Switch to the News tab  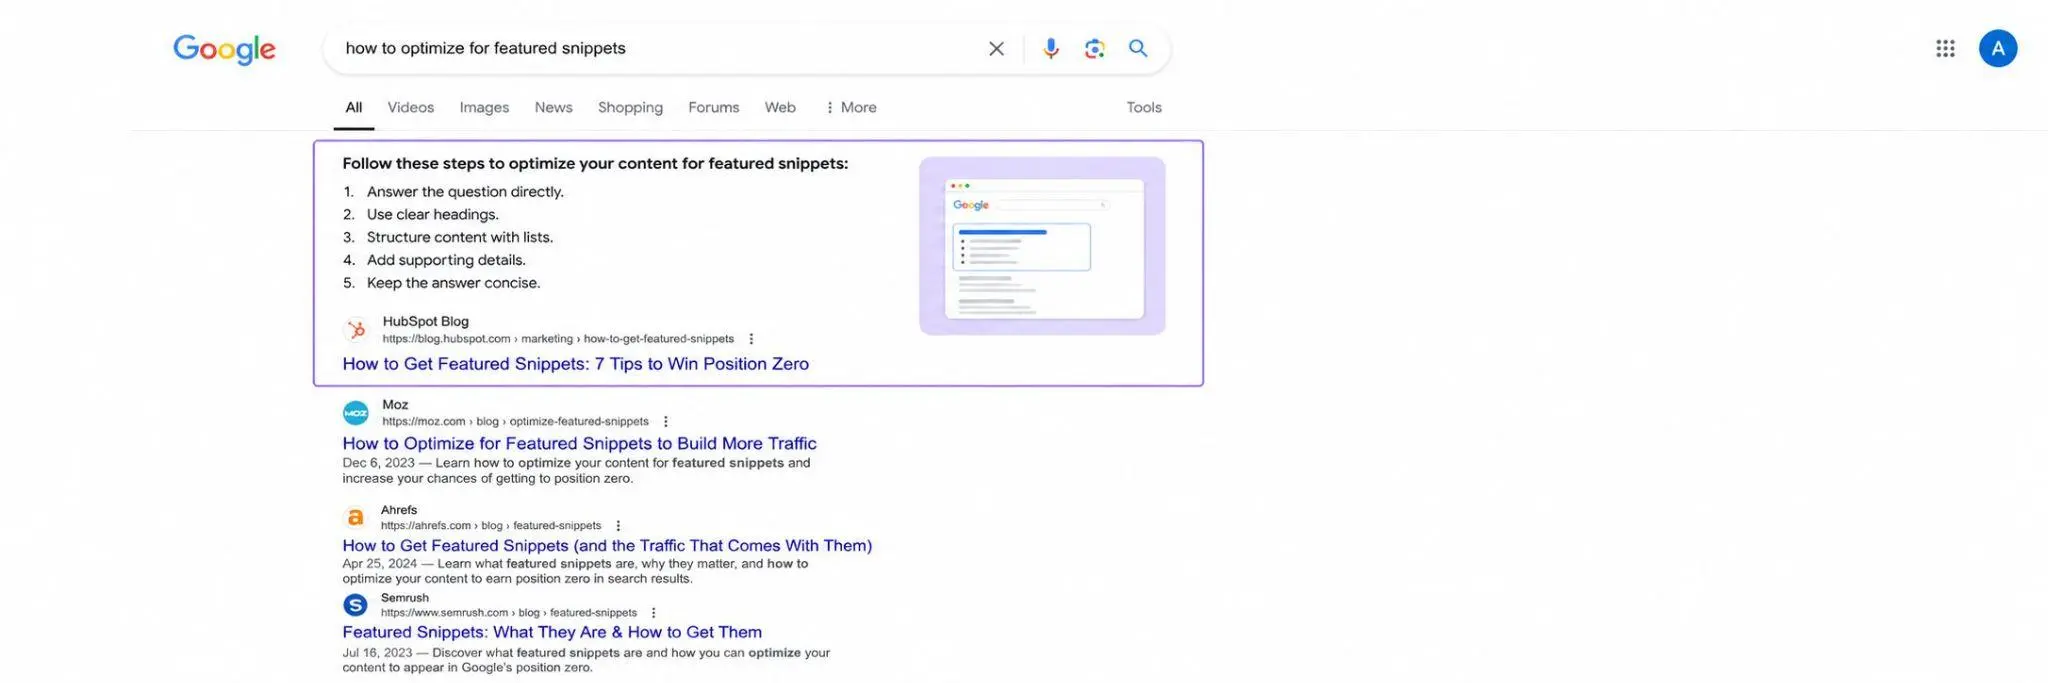point(553,107)
